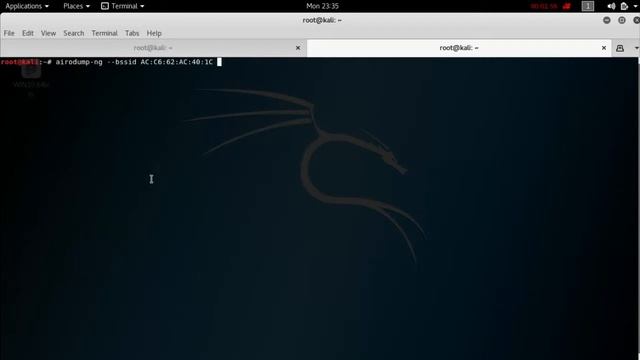Click the volume speaker icon
This screenshot has height=360, width=640.
(611, 6)
